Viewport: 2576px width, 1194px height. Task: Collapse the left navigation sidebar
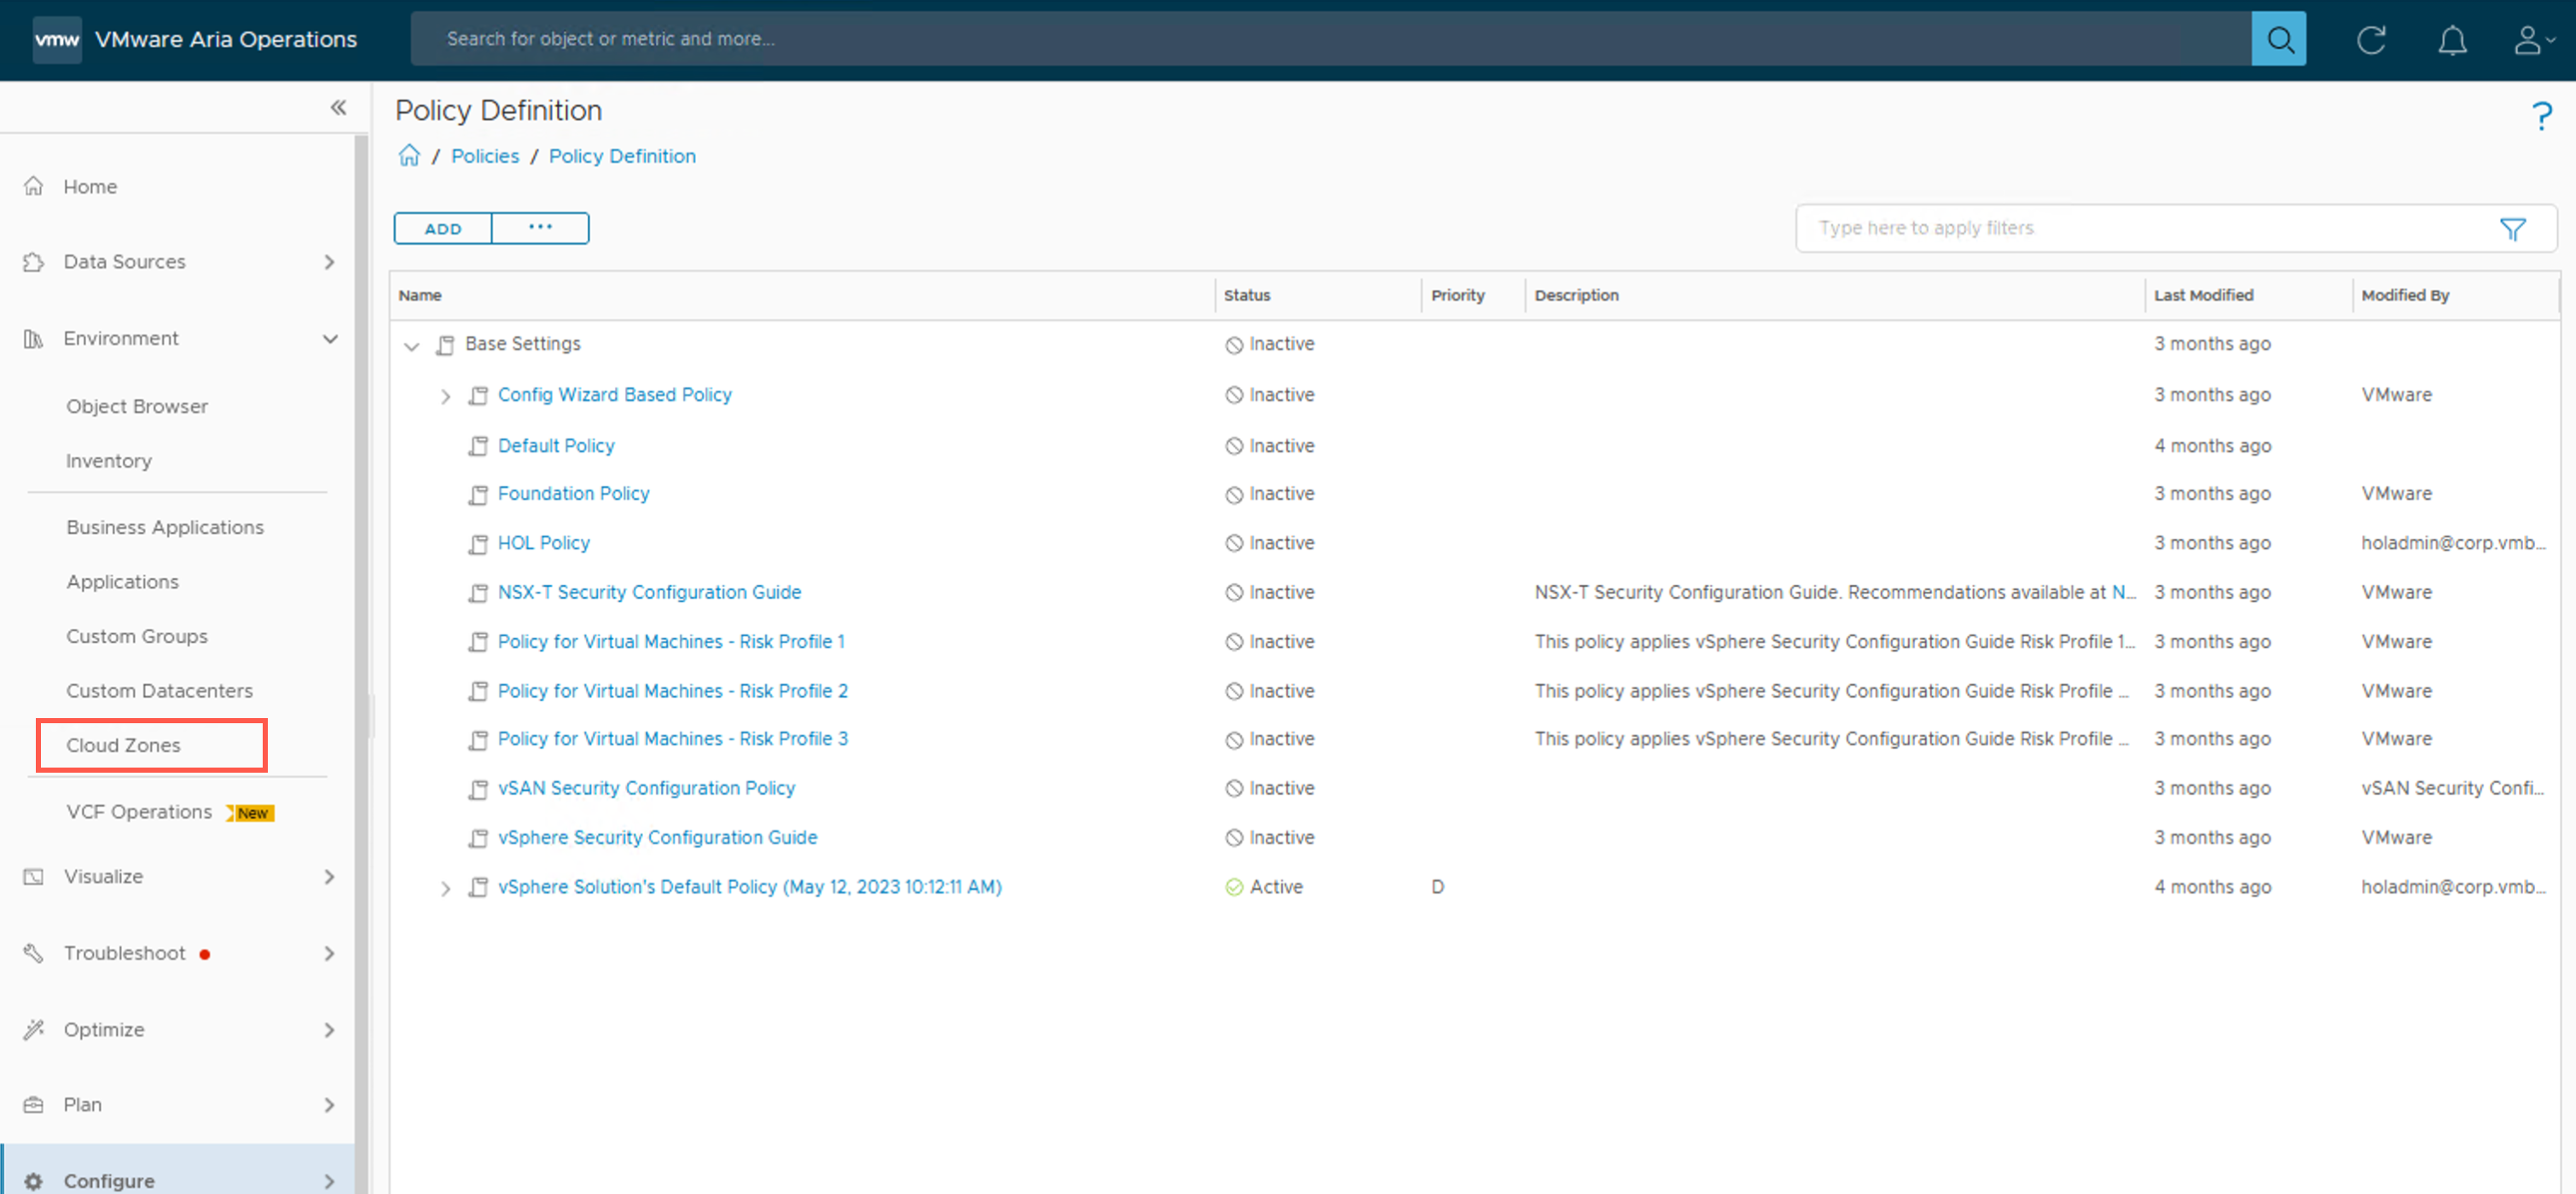pos(338,108)
